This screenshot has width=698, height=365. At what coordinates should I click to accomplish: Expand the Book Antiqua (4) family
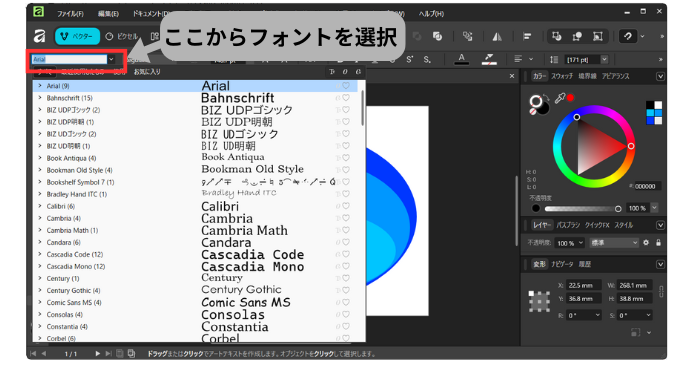click(x=40, y=158)
